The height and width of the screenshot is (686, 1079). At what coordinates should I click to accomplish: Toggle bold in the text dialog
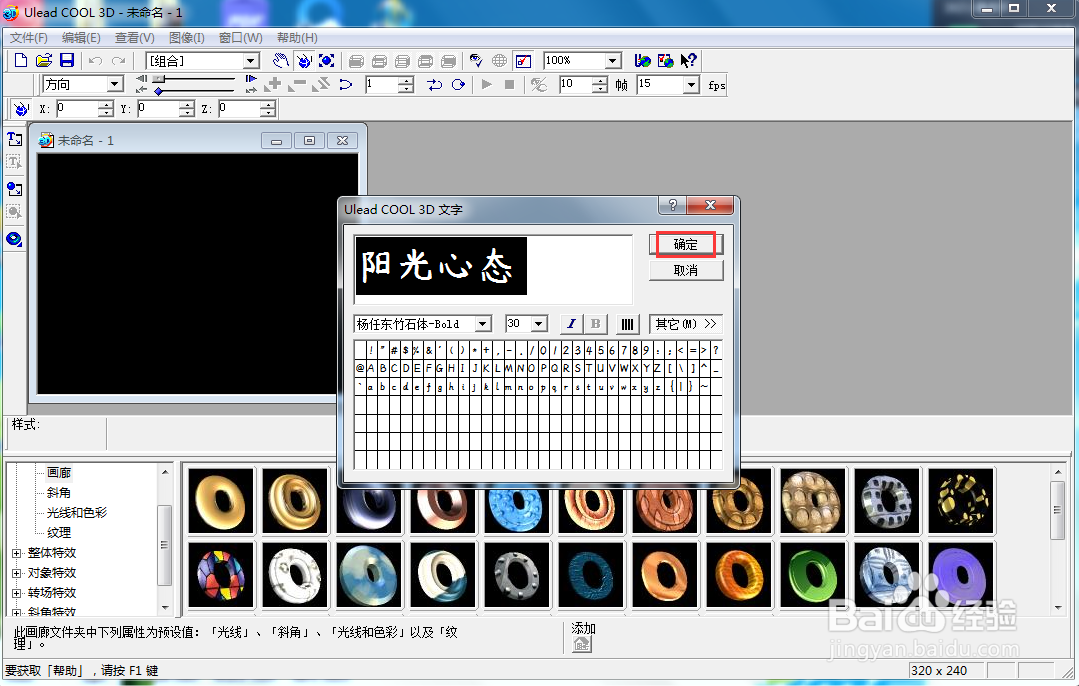tap(596, 324)
